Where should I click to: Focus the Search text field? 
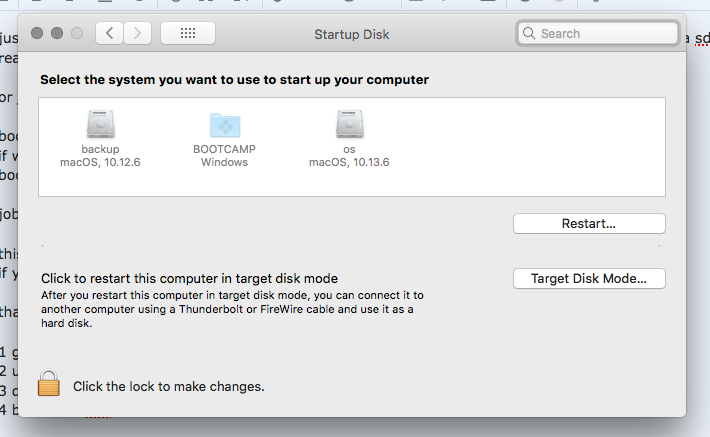598,33
